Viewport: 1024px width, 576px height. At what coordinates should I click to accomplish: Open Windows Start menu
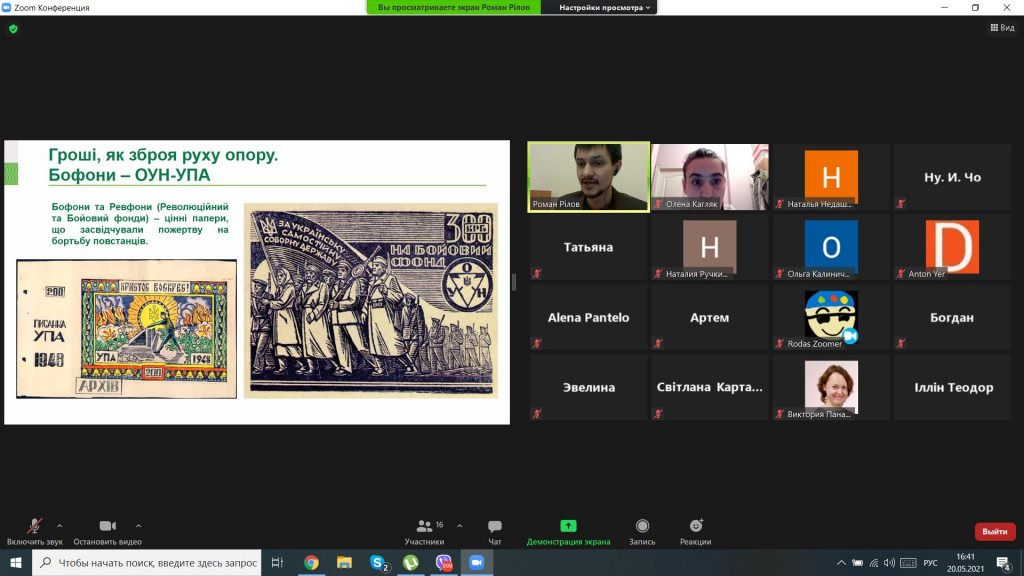(x=16, y=562)
